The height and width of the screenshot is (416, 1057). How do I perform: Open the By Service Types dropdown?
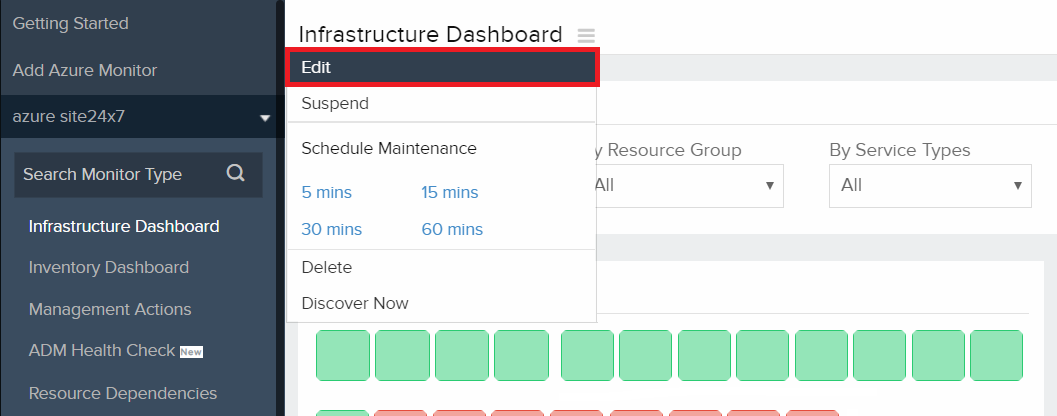(x=930, y=185)
